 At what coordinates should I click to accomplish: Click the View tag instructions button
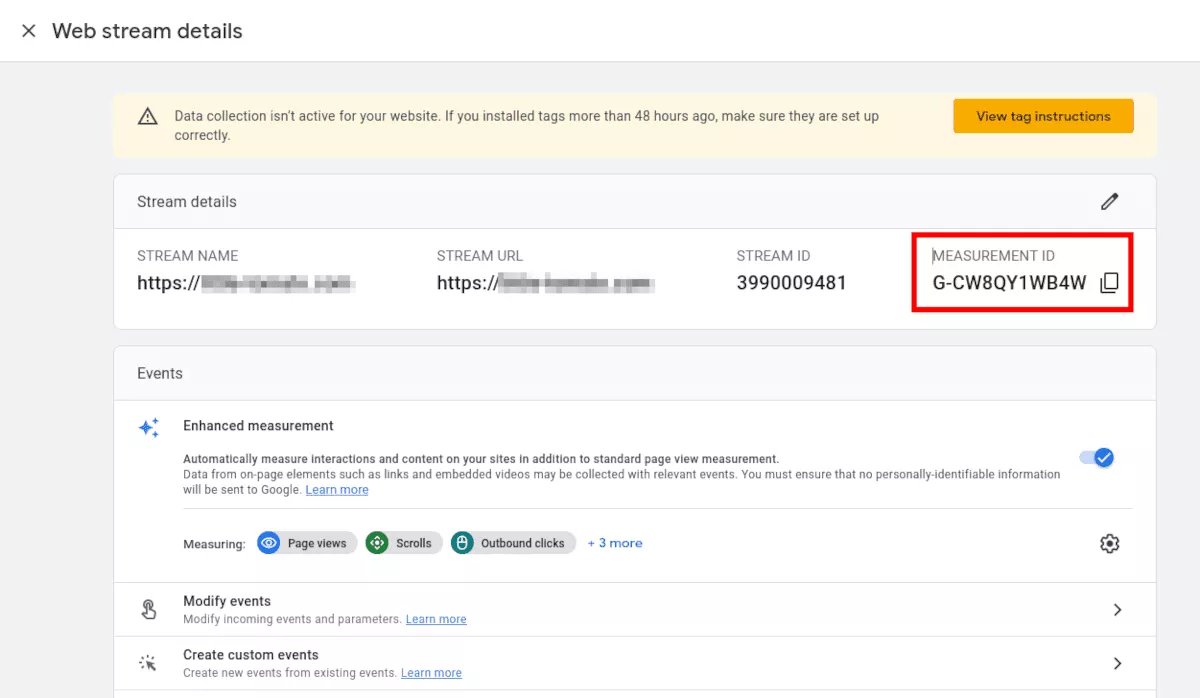tap(1043, 116)
